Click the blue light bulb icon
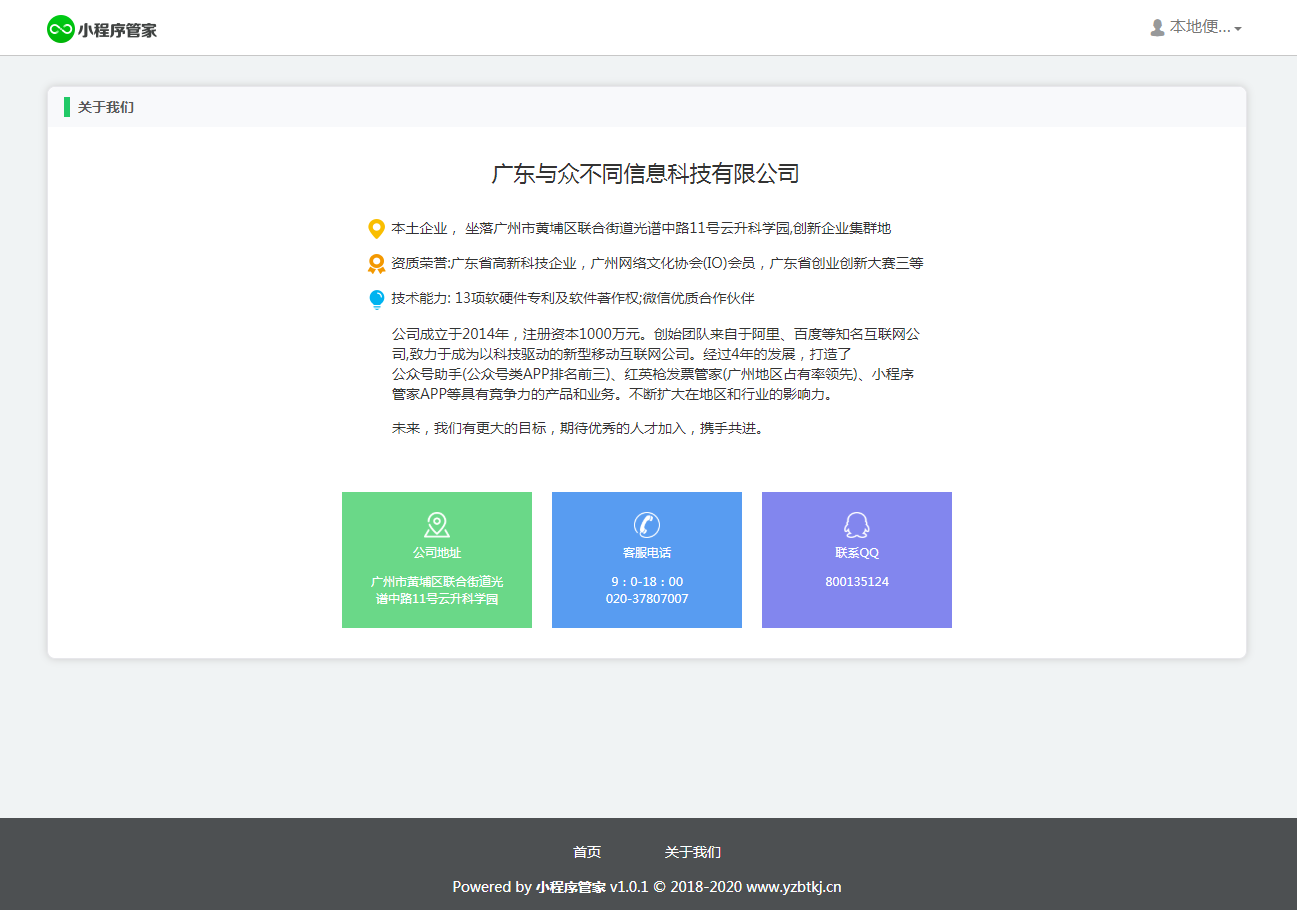The image size is (1297, 910). 376,299
